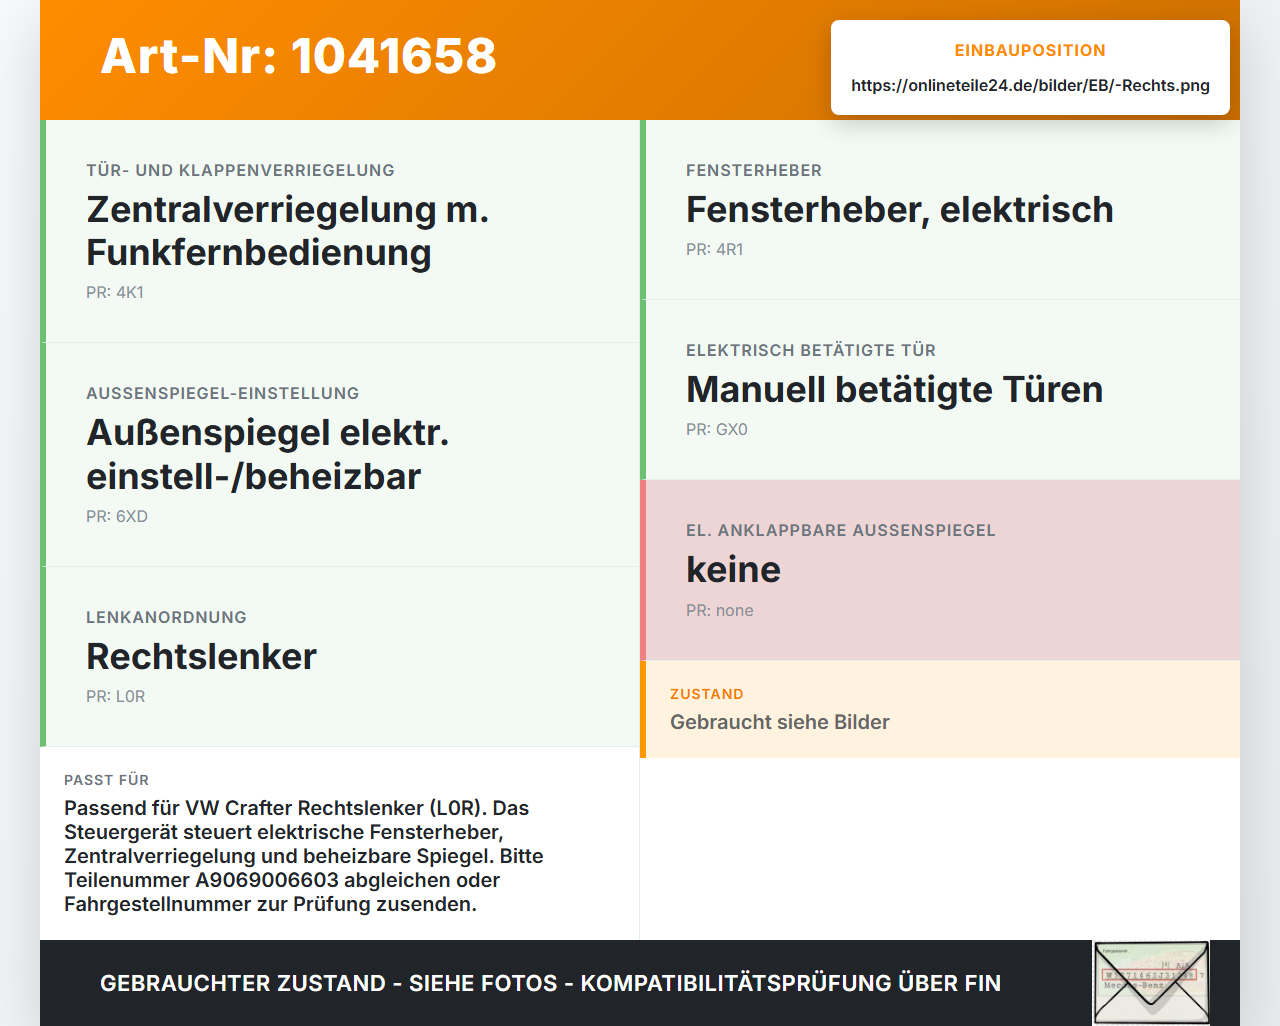Click the Art-Nr: 1041658 heading
1280x1026 pixels.
(298, 56)
